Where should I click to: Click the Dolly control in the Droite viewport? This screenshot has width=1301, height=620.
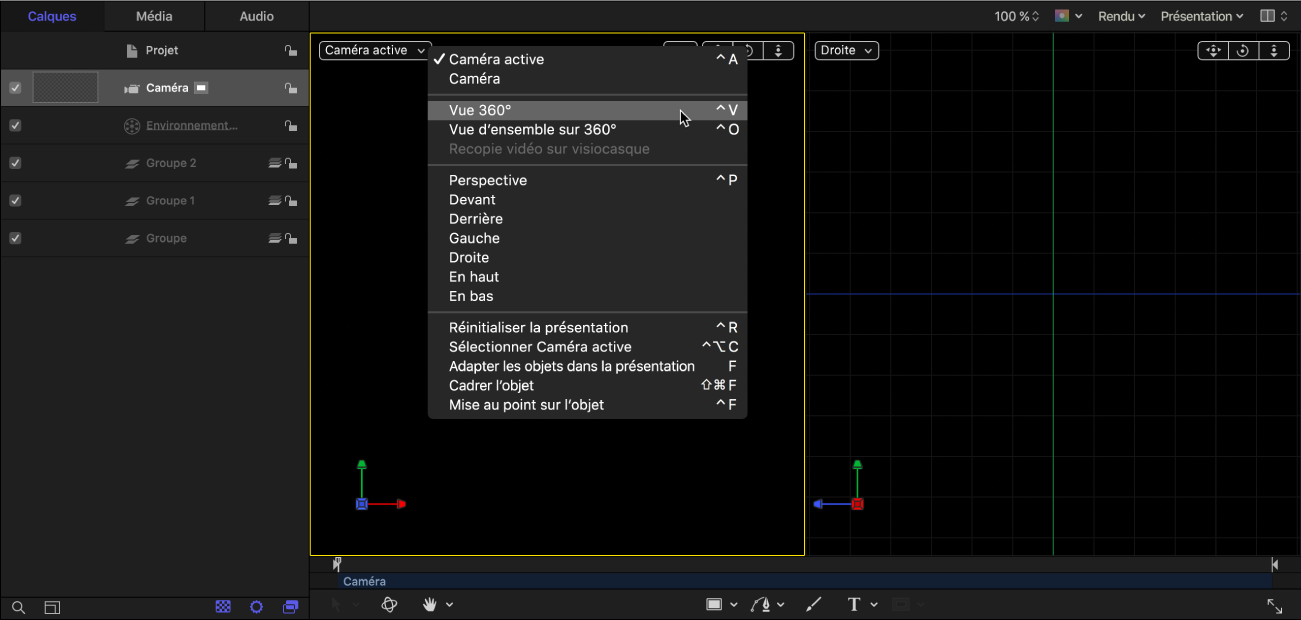(1273, 50)
